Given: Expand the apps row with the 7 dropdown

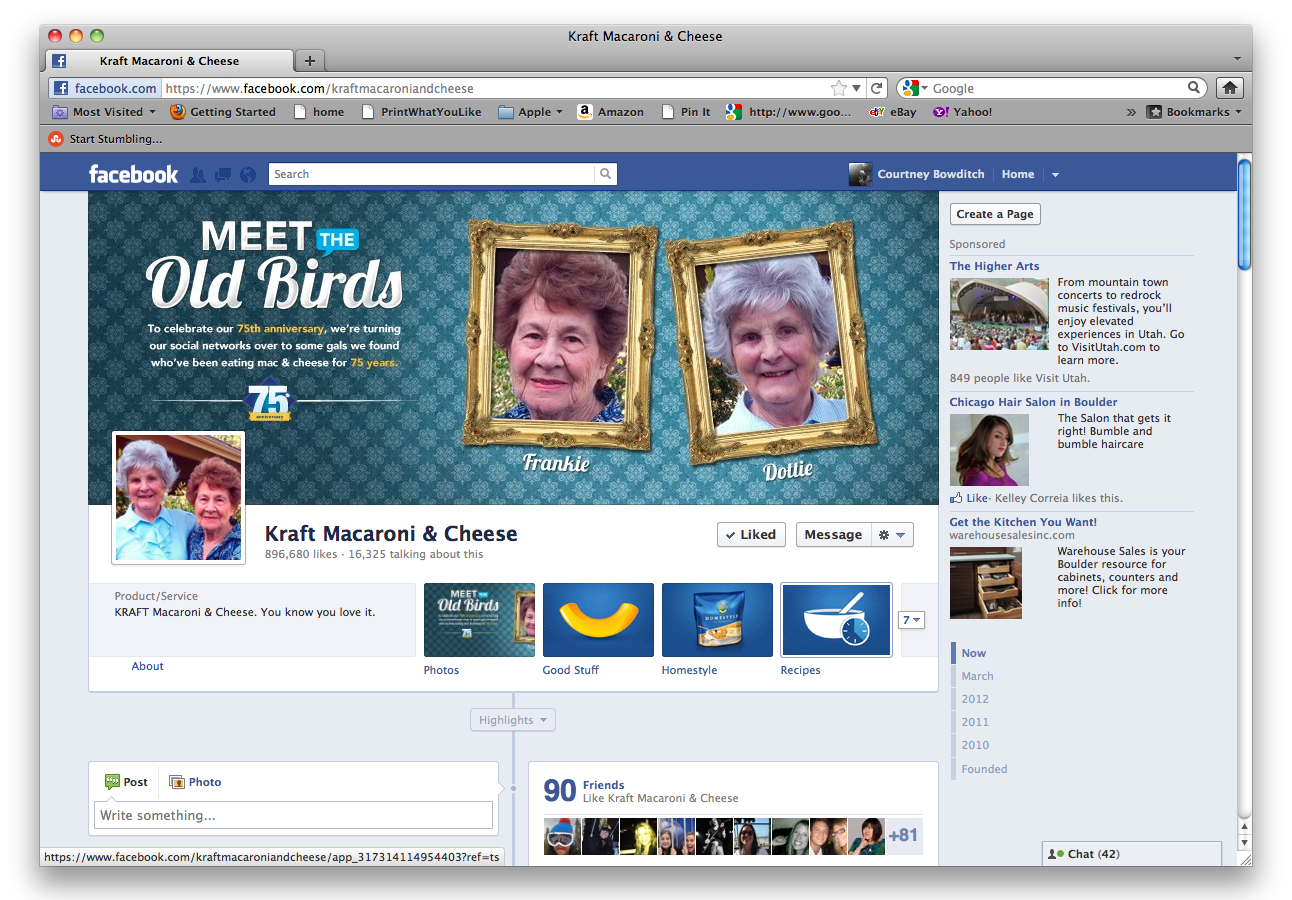Looking at the screenshot, I should [x=911, y=620].
